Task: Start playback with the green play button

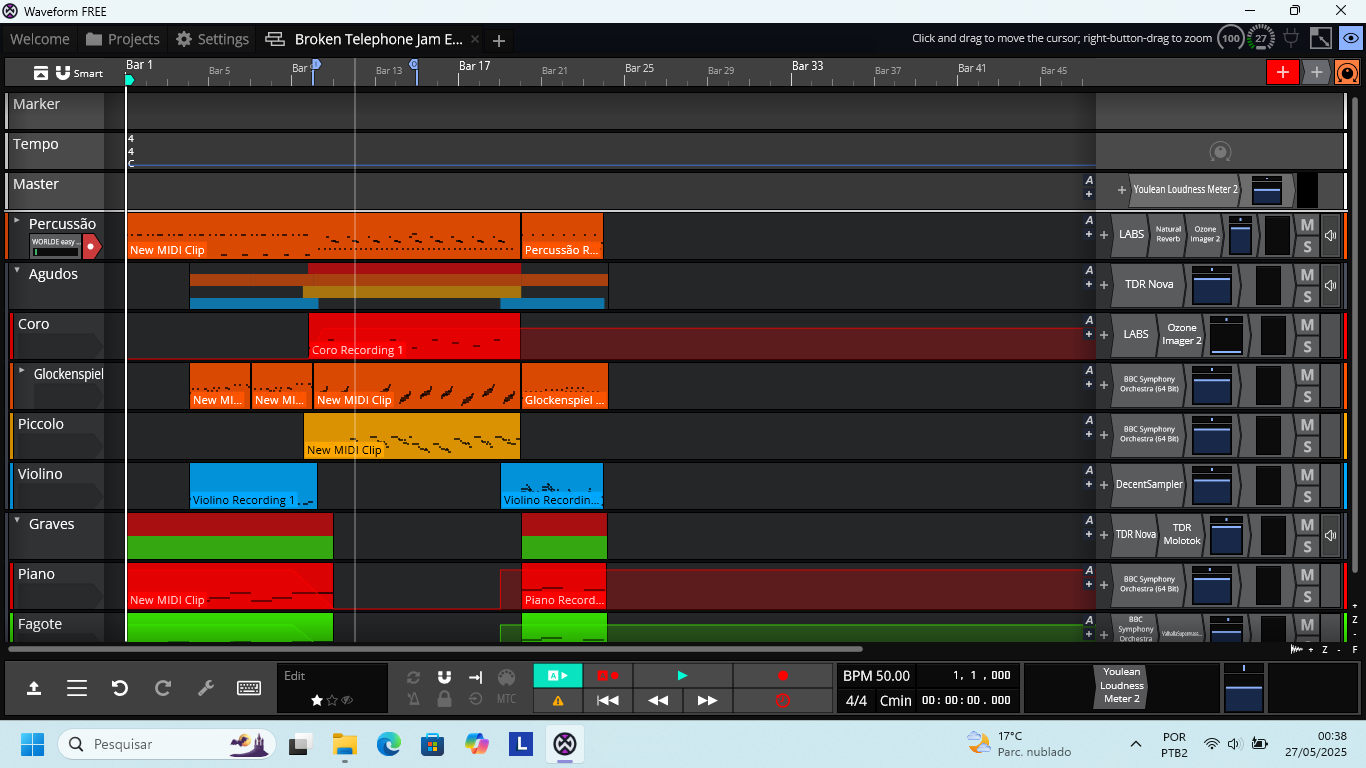Action: tap(683, 676)
